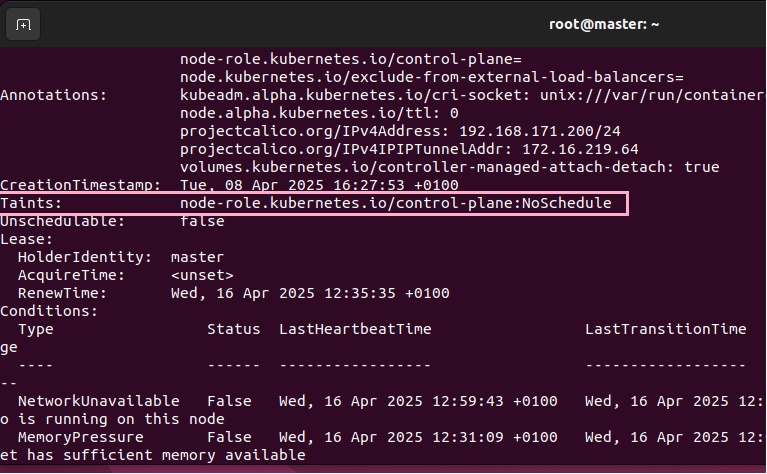Click the LastHeartbeatTime column header
Screen dimensions: 767x474
pyautogui.click(x=355, y=329)
